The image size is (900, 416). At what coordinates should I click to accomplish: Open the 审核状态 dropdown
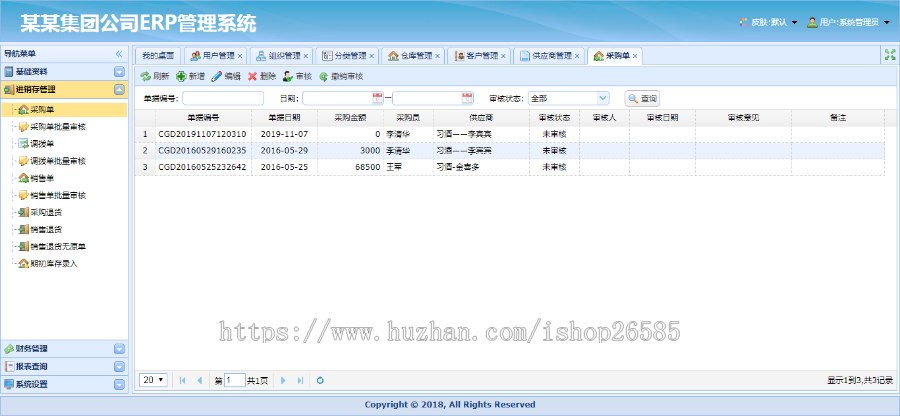(603, 98)
